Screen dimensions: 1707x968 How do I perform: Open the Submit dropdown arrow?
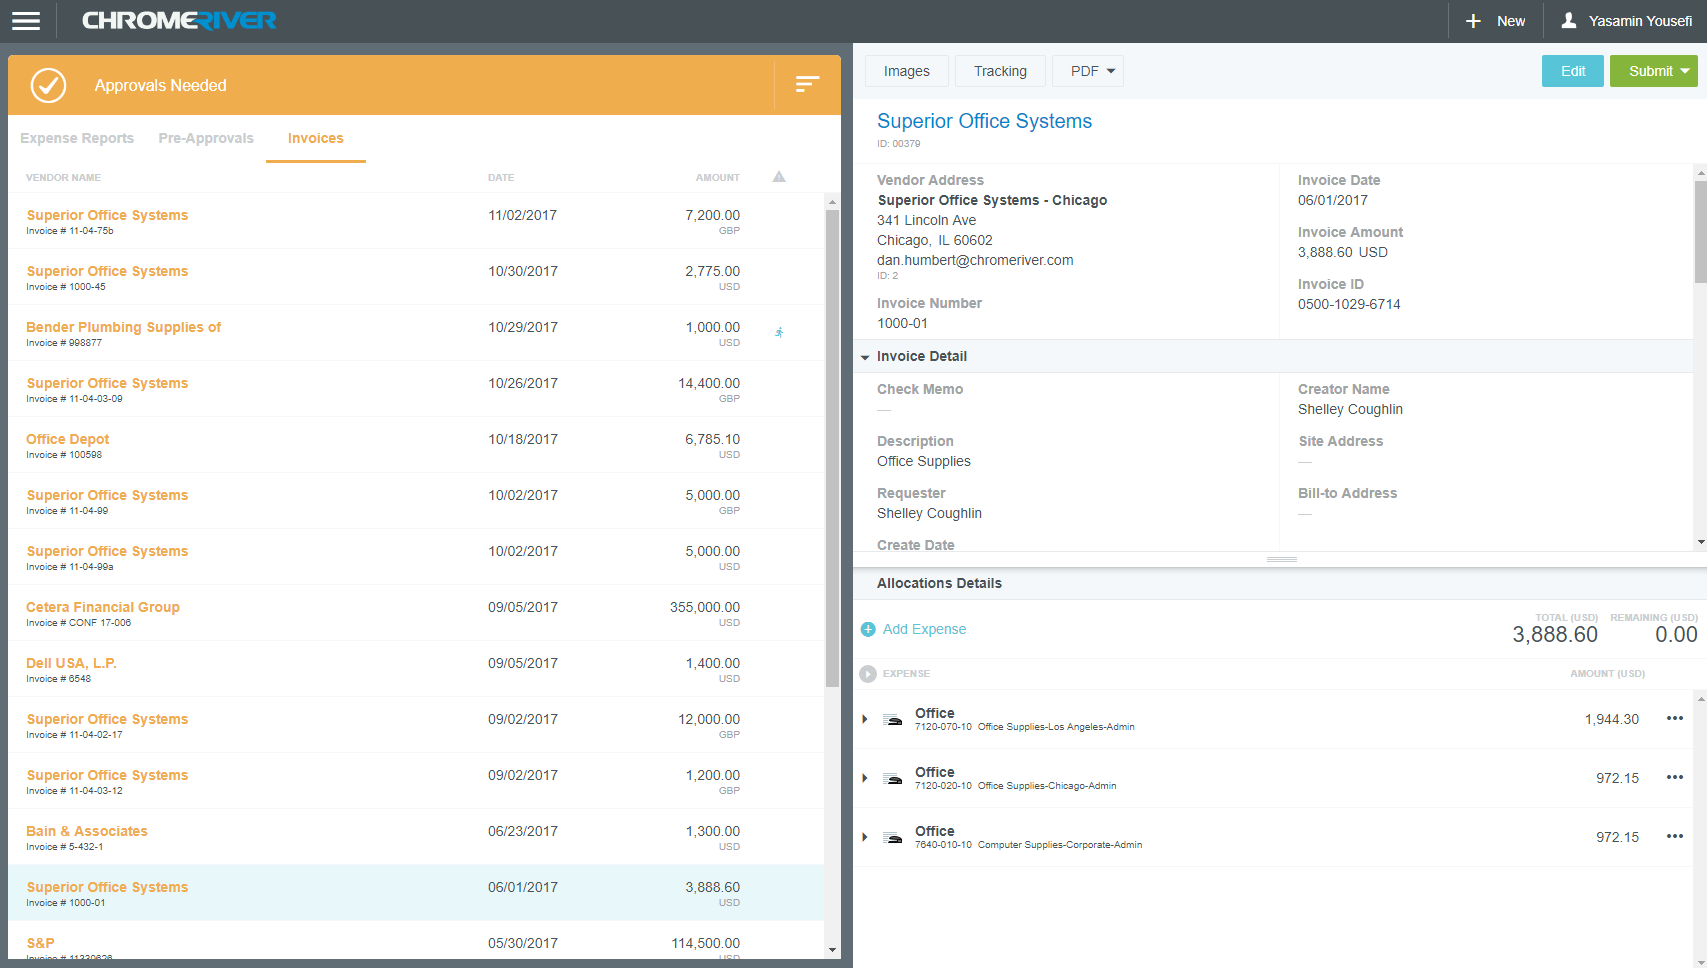click(1685, 71)
